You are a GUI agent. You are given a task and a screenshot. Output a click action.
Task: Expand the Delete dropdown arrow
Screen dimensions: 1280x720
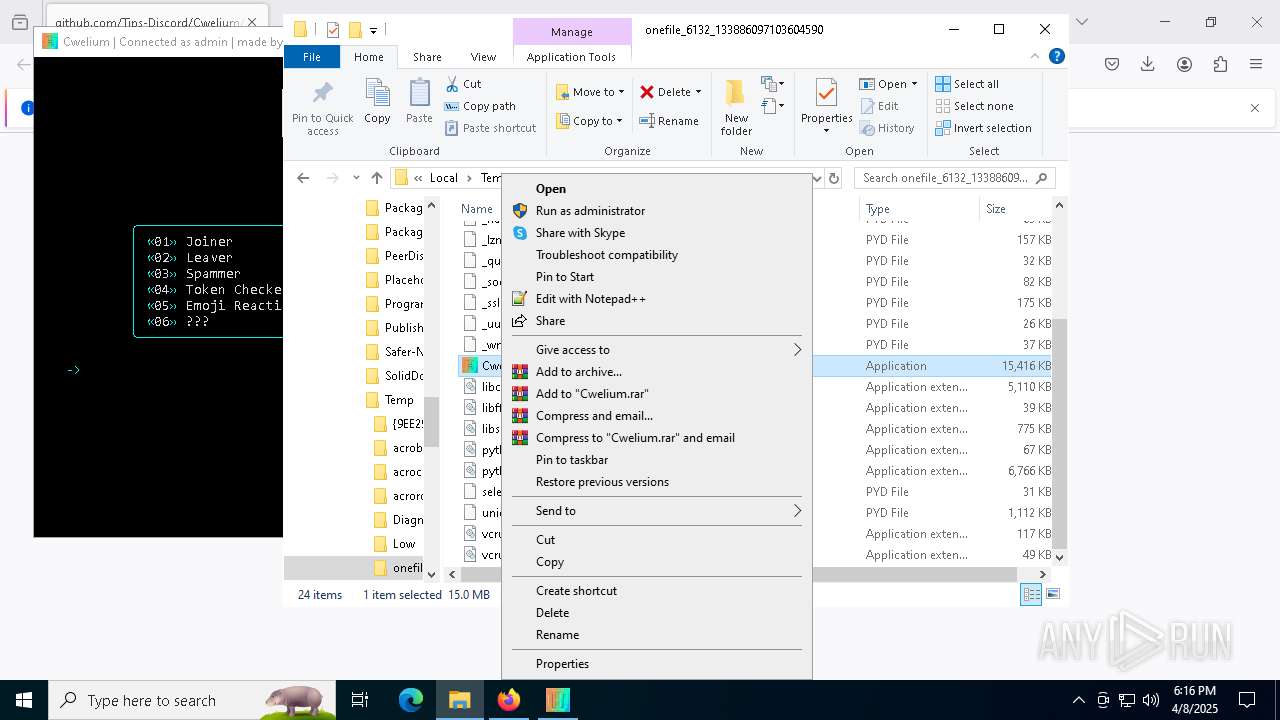(698, 92)
